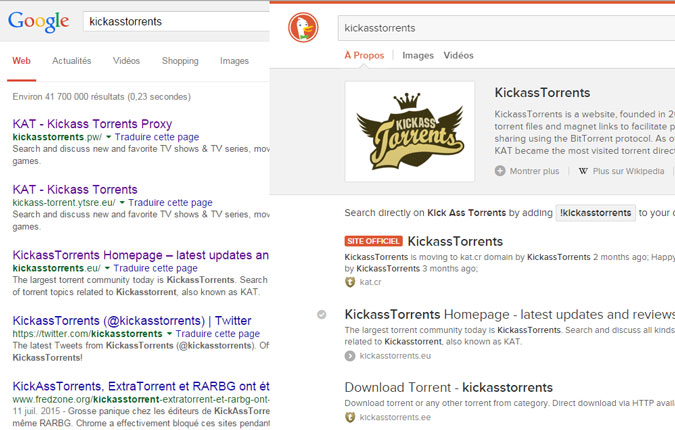Open KickassTorrents Twitter result
The width and height of the screenshot is (675, 430).
132,321
